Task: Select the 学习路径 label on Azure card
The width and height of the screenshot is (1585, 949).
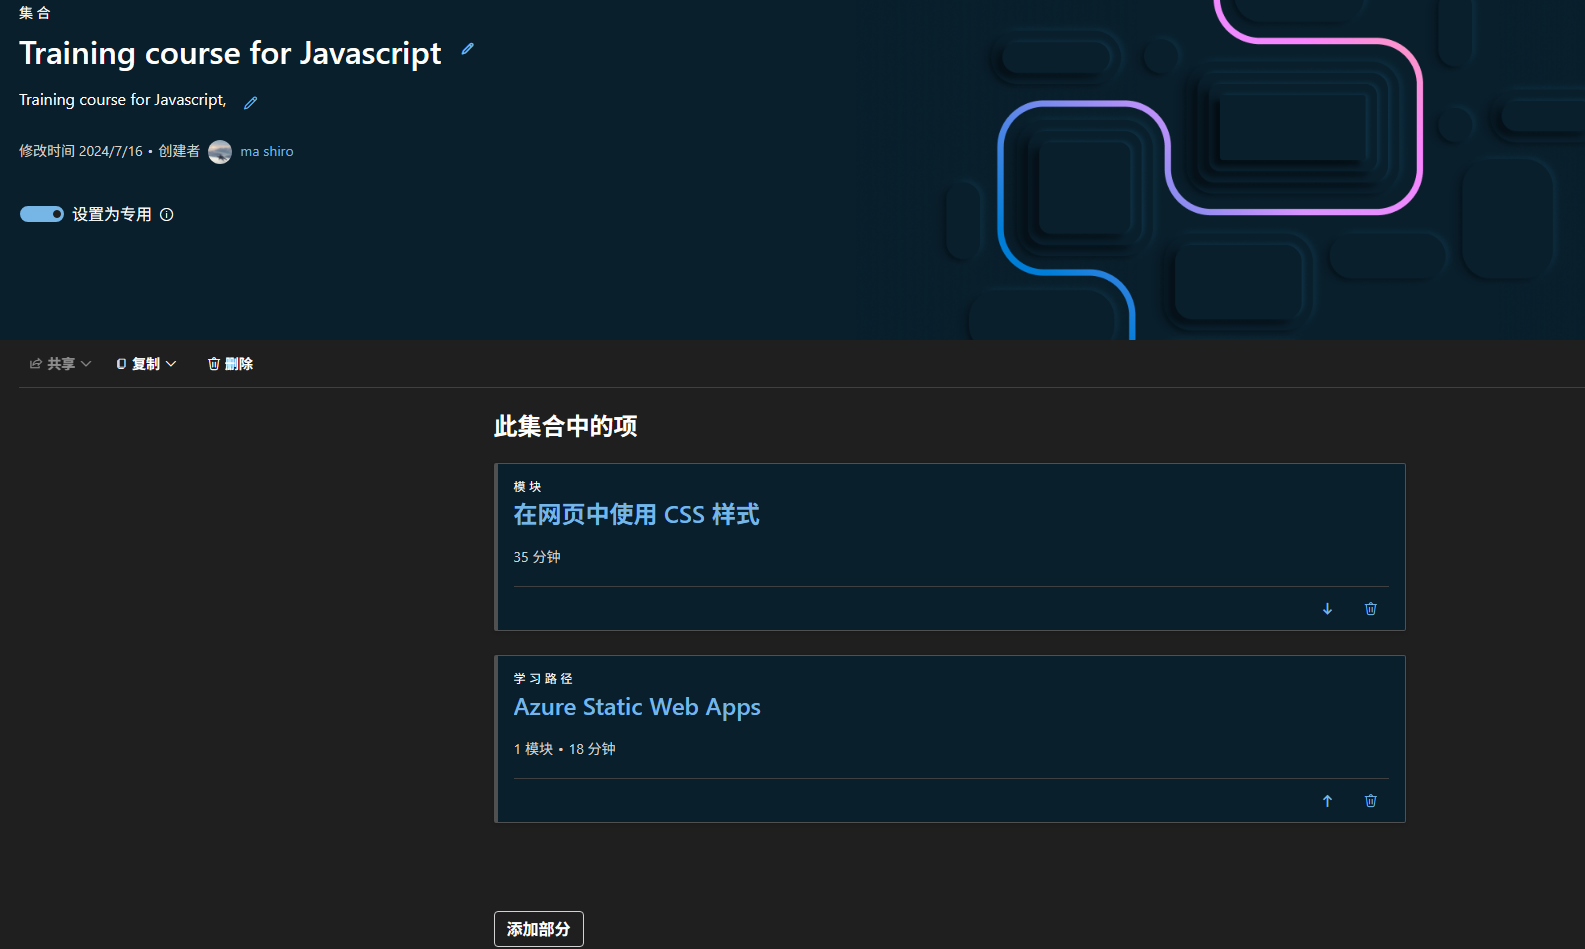Action: coord(543,679)
